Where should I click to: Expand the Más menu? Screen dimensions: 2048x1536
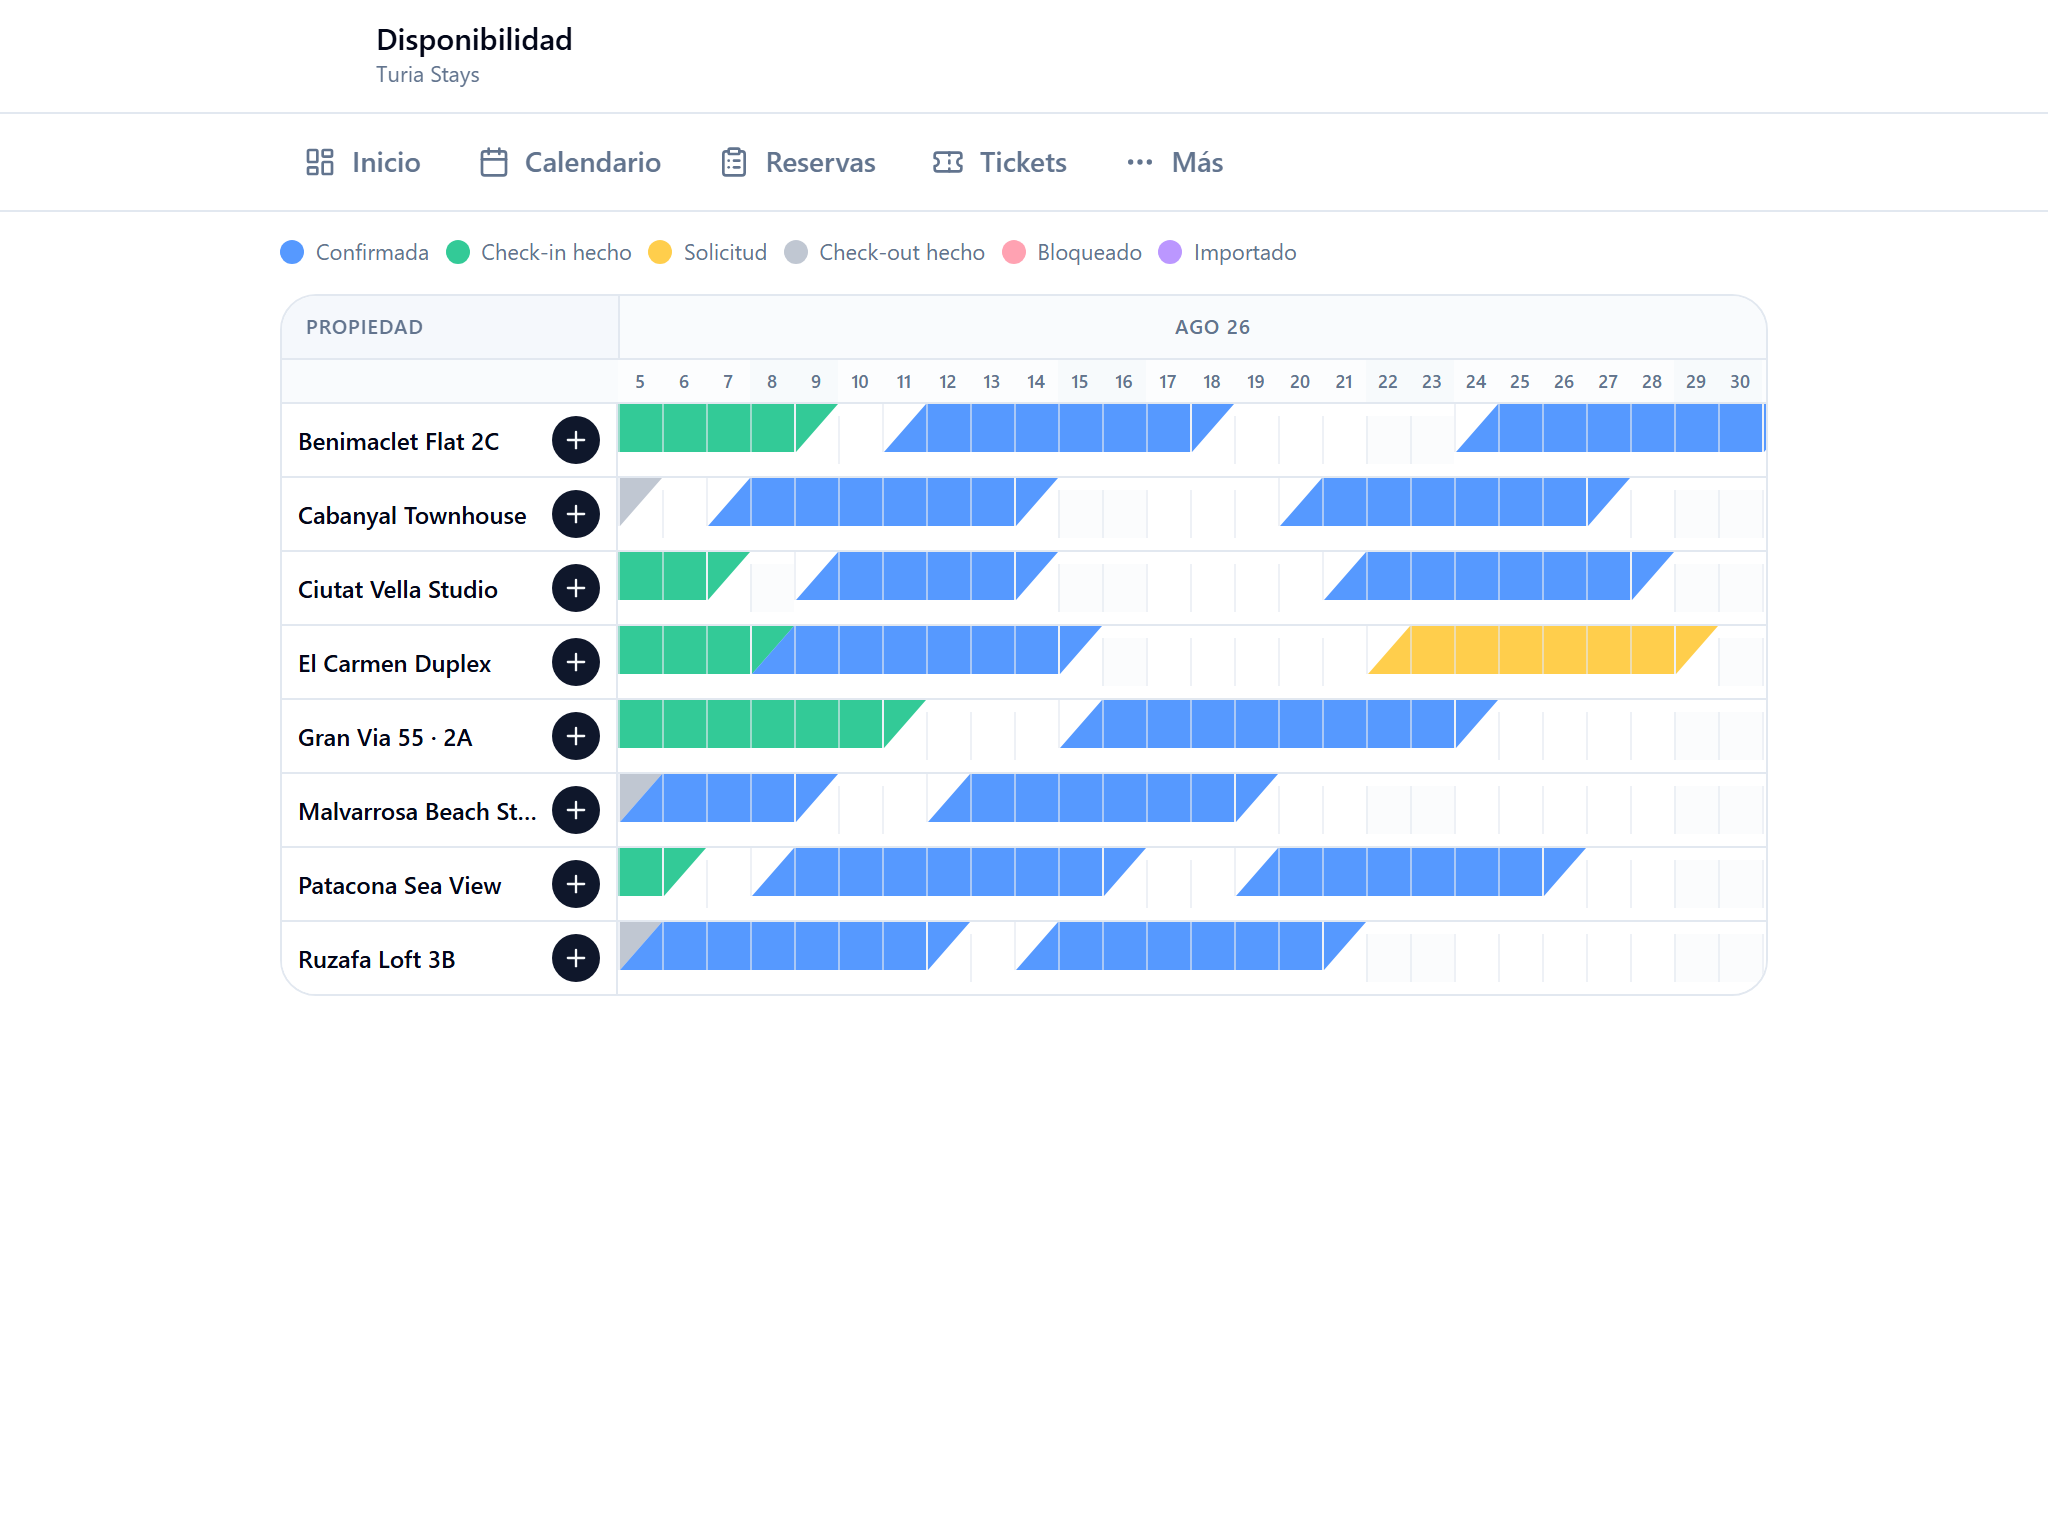(1175, 162)
